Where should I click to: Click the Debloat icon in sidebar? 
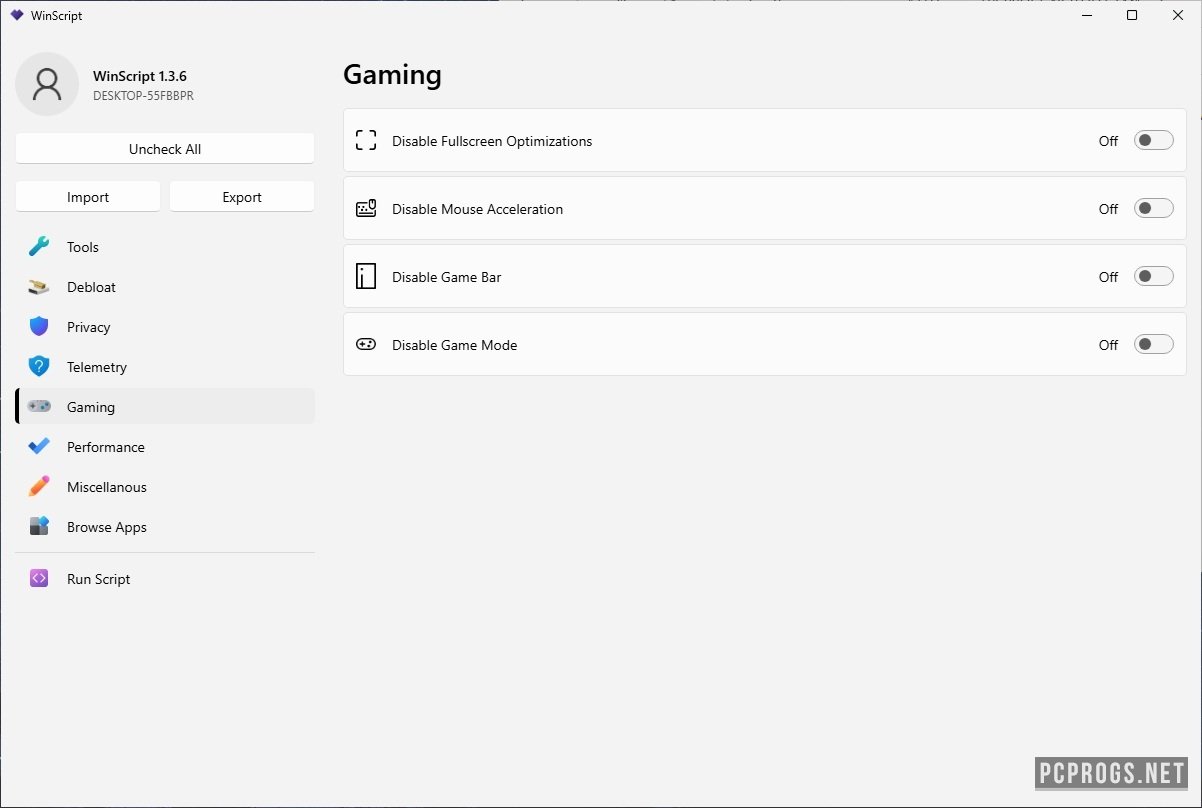tap(39, 287)
